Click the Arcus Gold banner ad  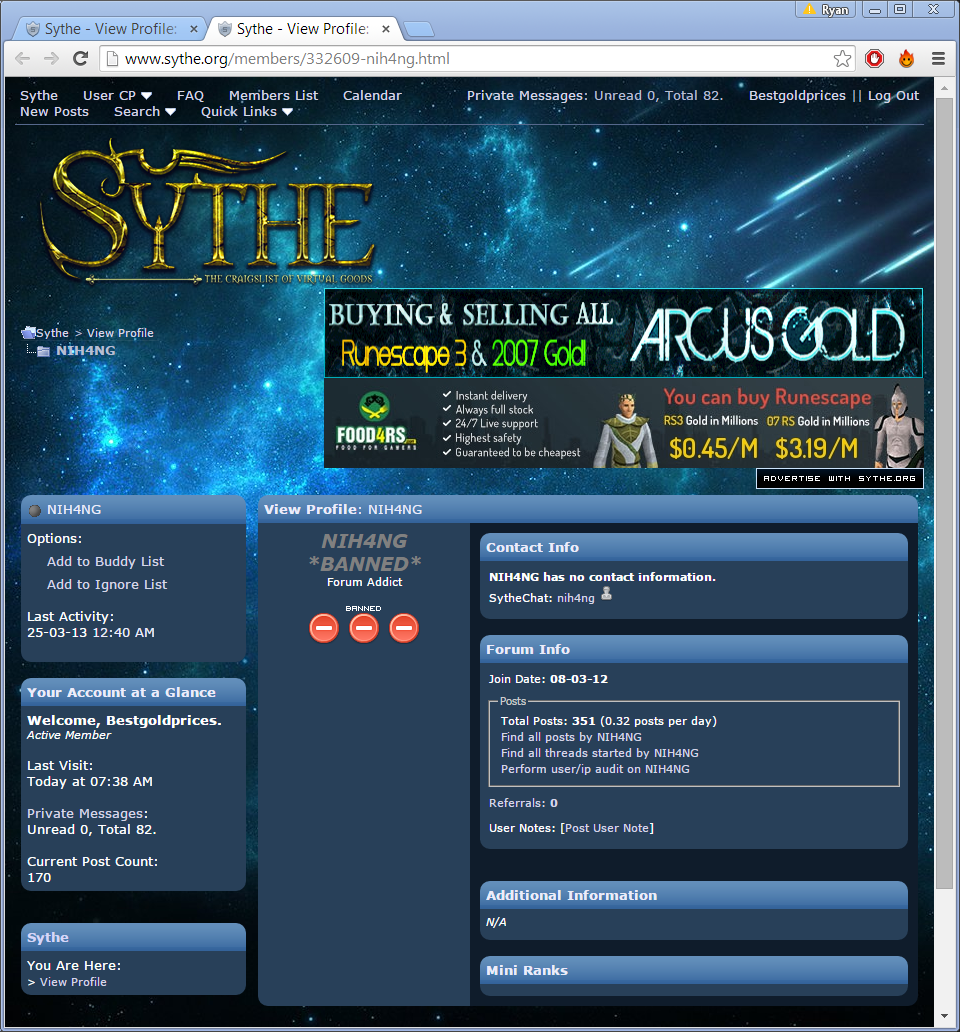623,333
